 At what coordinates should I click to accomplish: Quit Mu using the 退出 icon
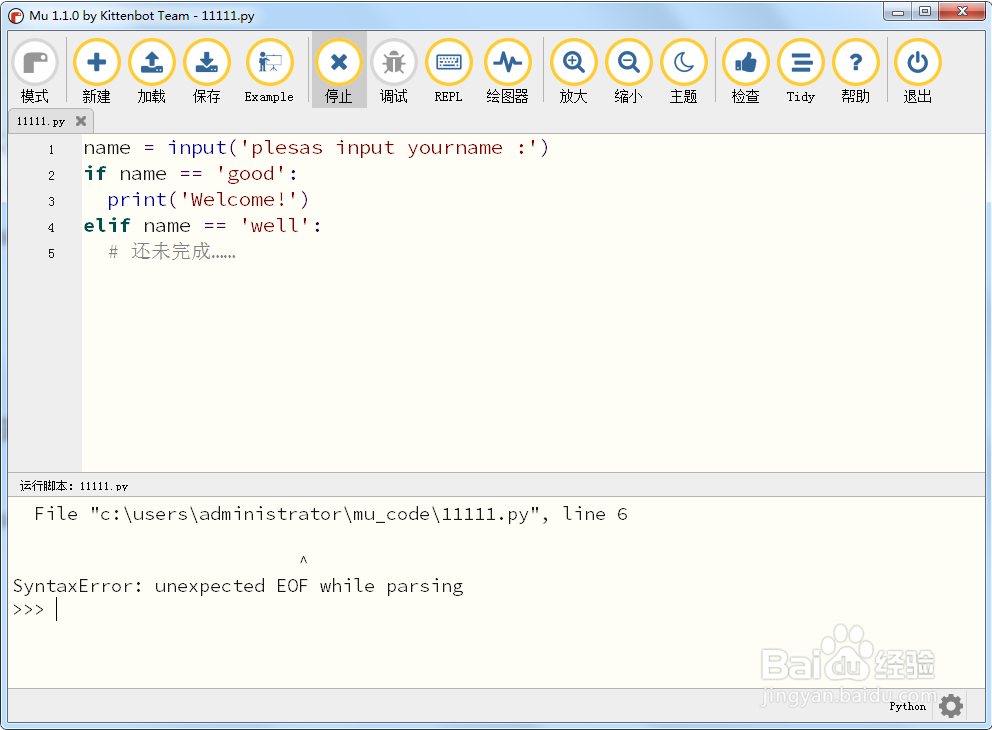click(x=917, y=62)
